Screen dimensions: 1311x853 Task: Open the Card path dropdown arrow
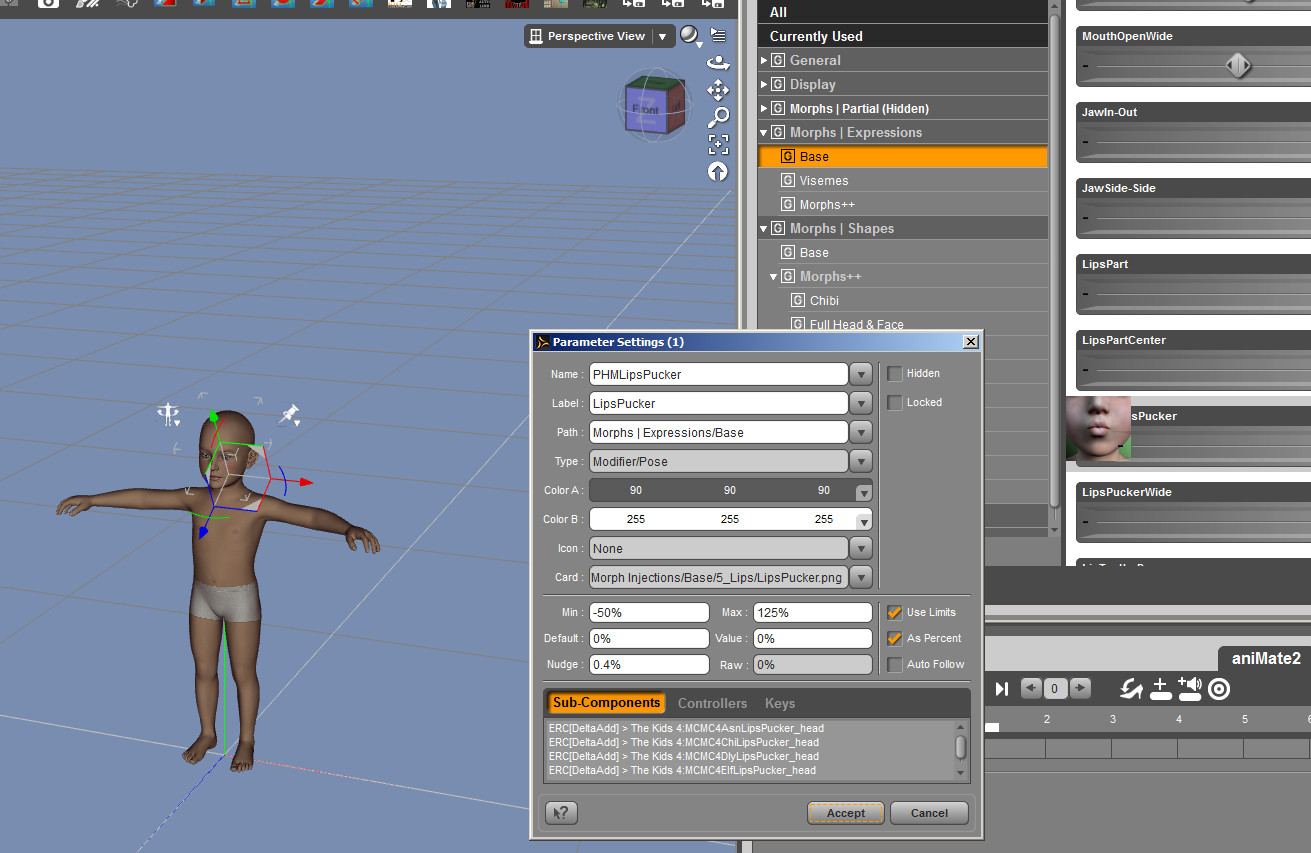click(861, 577)
